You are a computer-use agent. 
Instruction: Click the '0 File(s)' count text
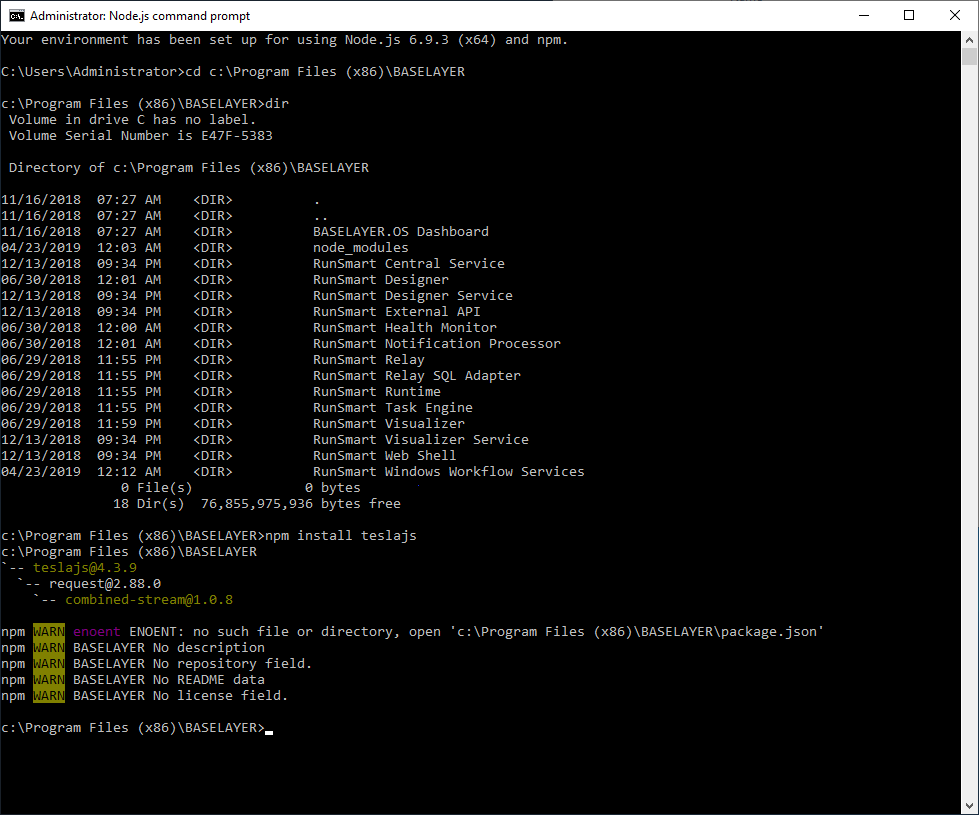[157, 488]
